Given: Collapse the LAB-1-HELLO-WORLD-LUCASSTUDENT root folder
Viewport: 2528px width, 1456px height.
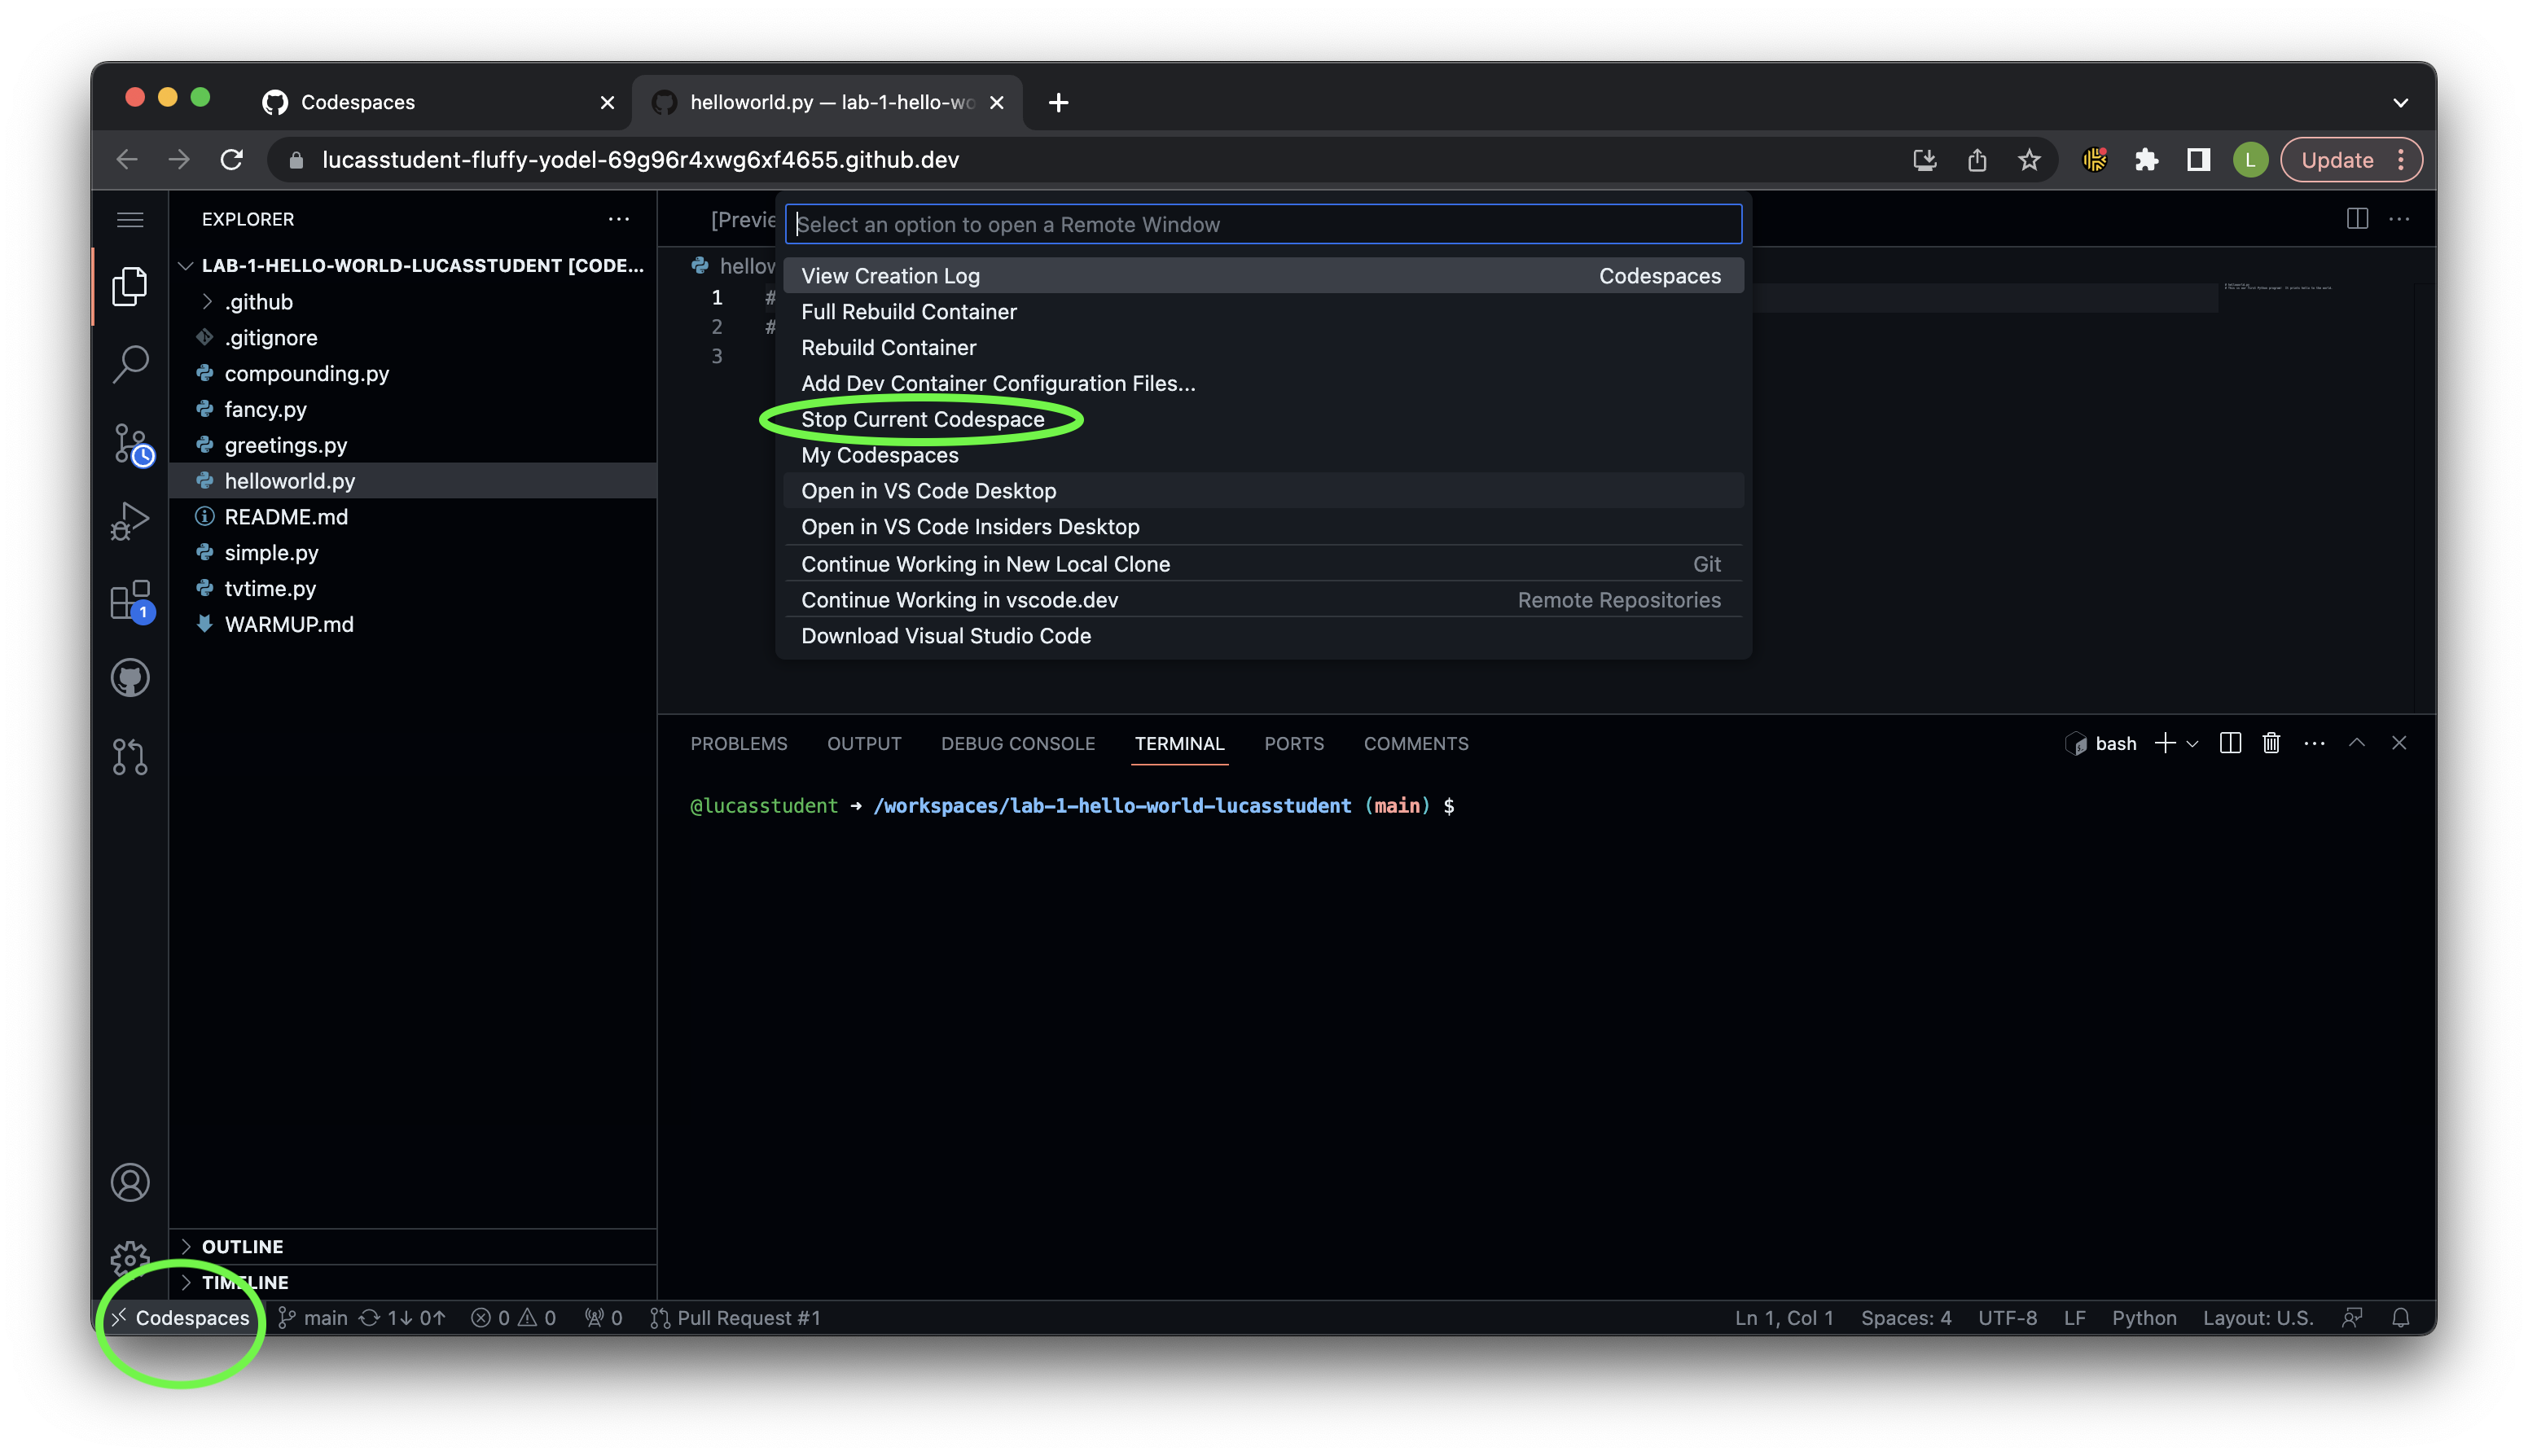Looking at the screenshot, I should [414, 266].
